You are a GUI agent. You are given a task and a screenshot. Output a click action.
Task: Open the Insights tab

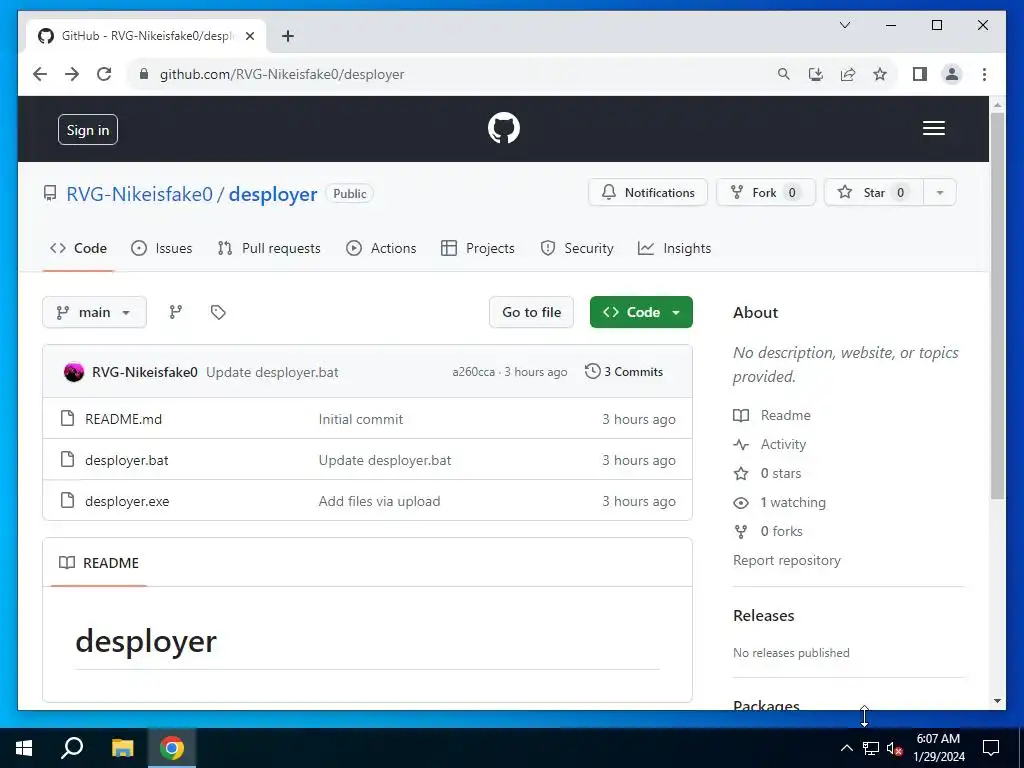674,248
